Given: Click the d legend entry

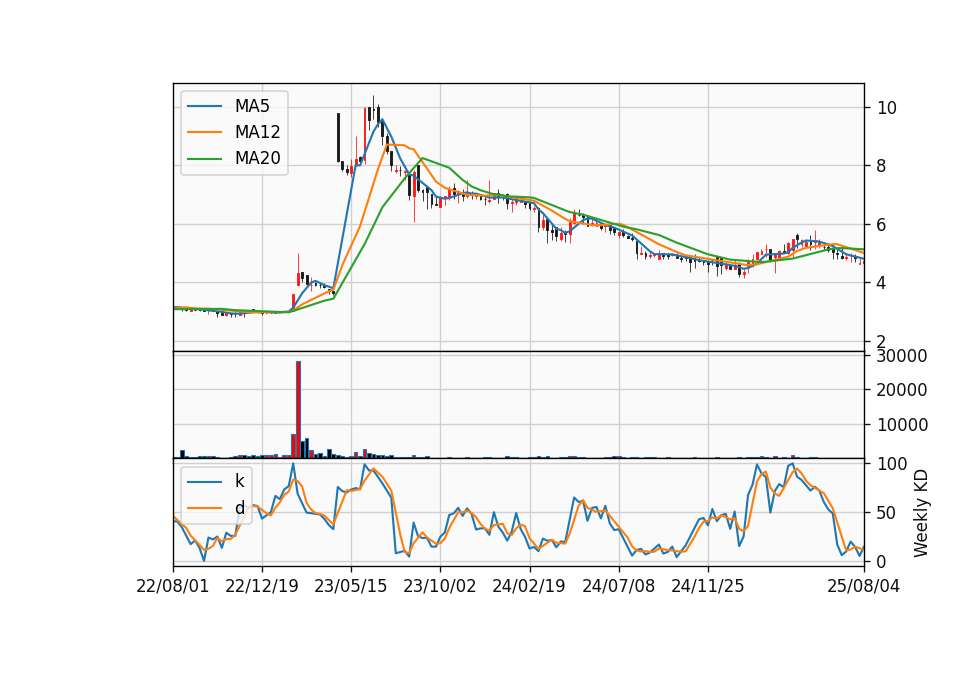Looking at the screenshot, I should [x=239, y=508].
